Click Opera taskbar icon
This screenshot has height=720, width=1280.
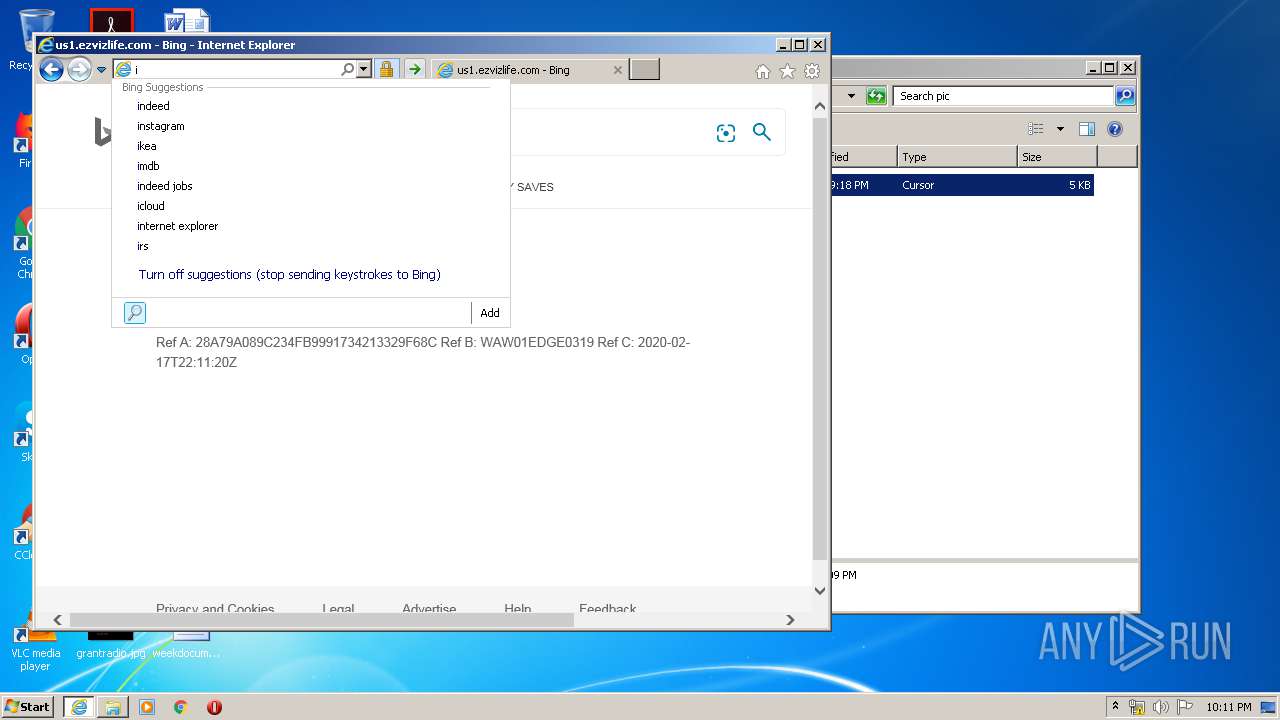[x=214, y=707]
